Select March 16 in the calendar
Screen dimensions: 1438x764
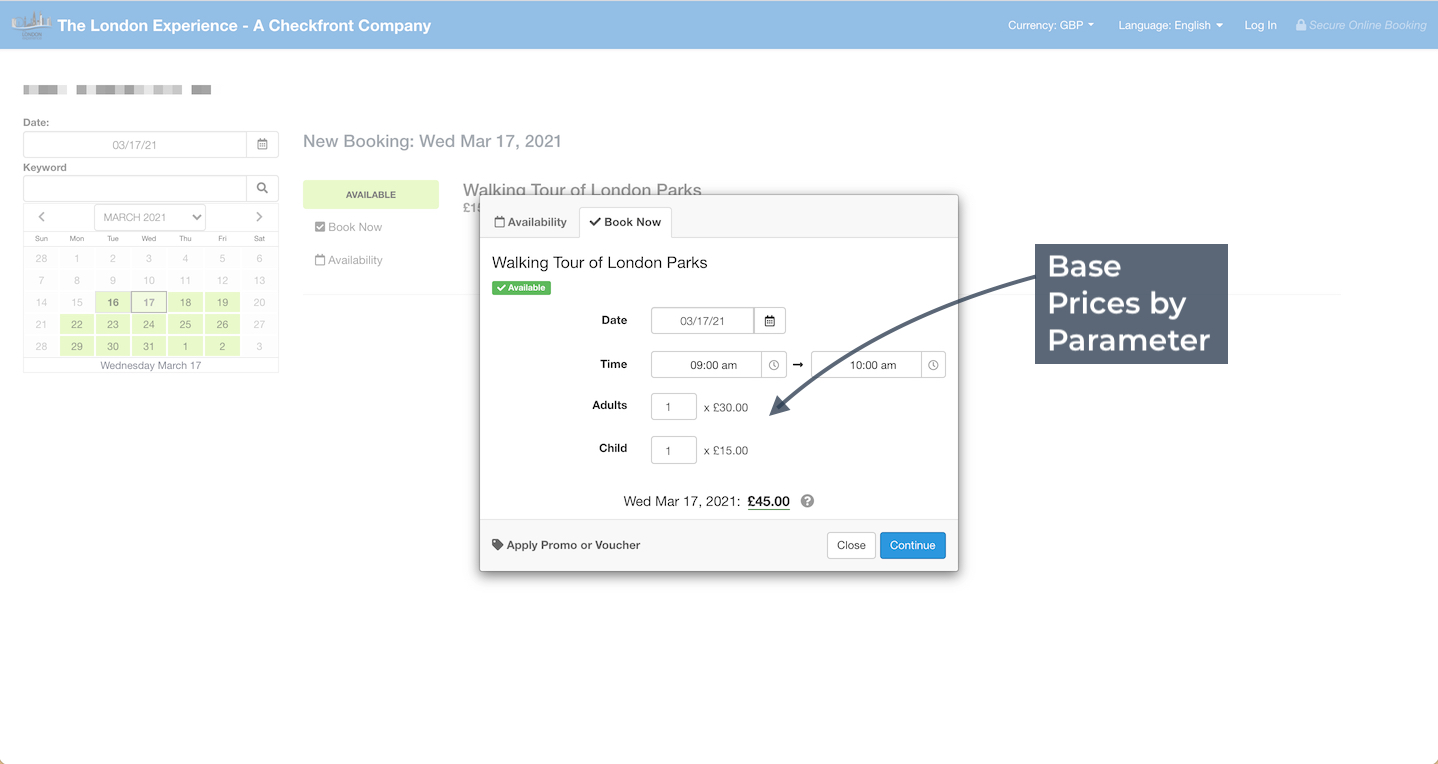coord(113,302)
